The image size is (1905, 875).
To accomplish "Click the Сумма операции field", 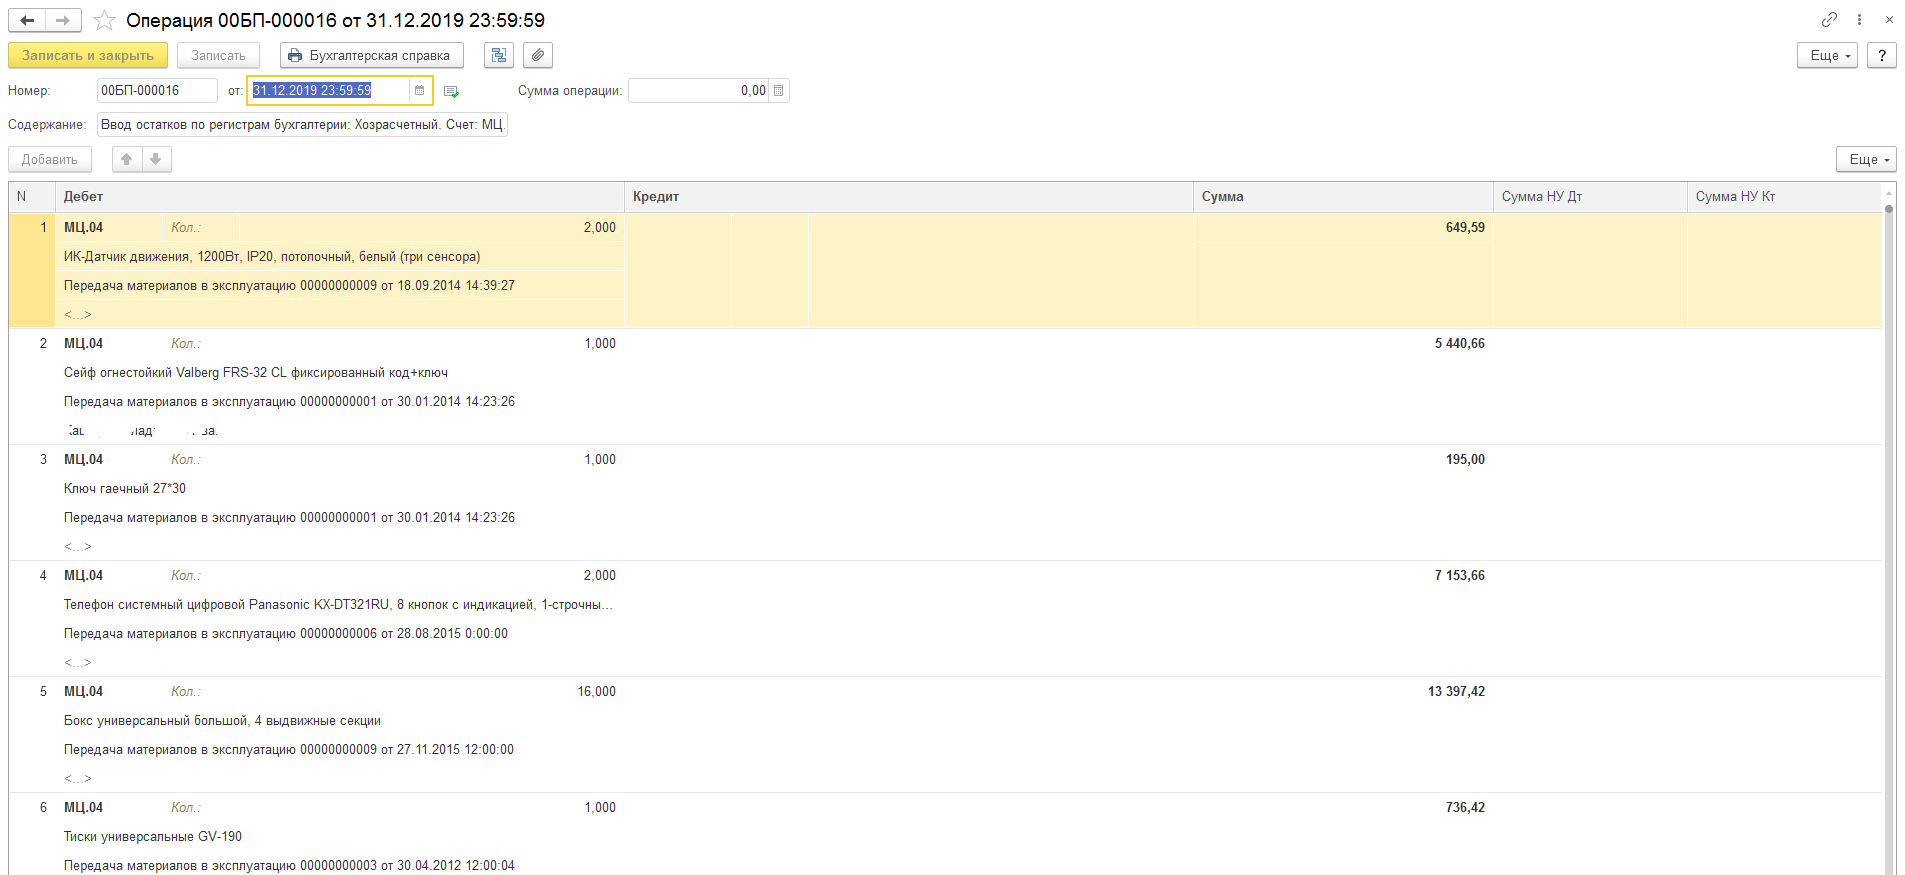I will 699,91.
